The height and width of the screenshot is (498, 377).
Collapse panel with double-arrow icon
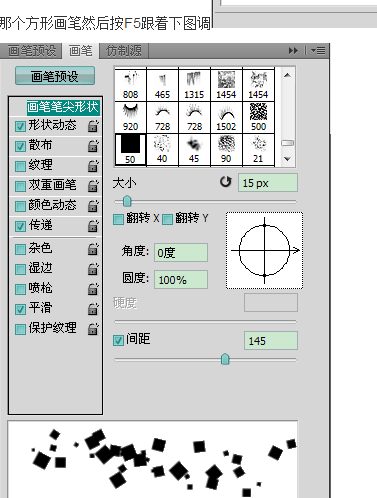click(x=293, y=51)
